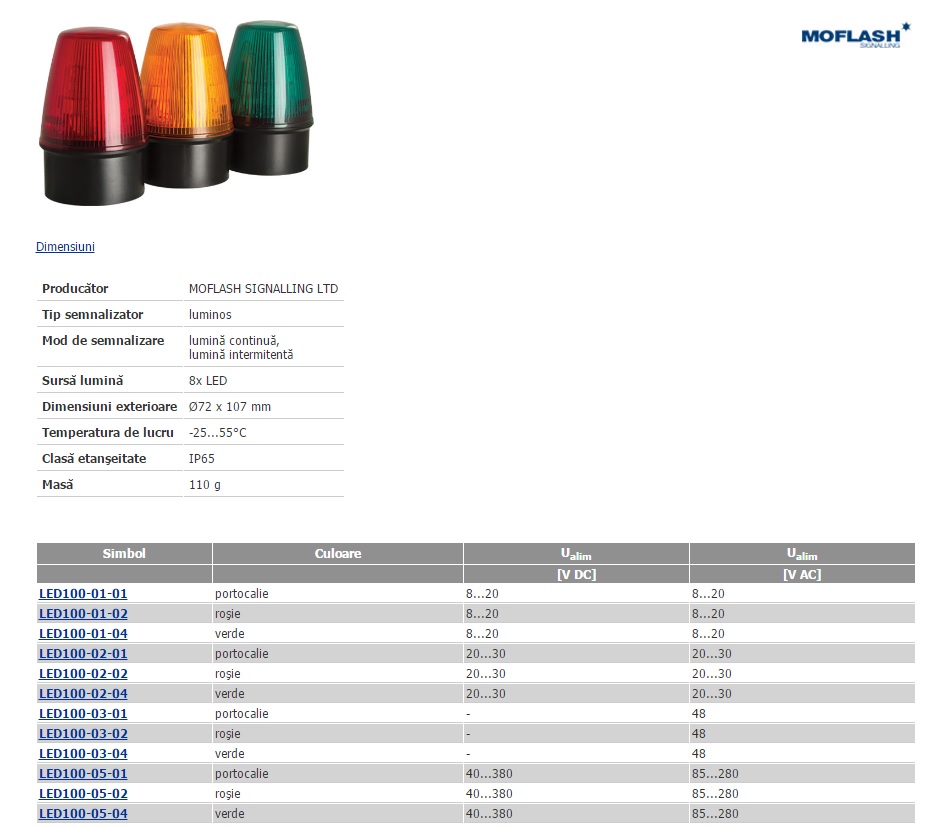Click roșie color in LED100-03-02 row

[228, 734]
